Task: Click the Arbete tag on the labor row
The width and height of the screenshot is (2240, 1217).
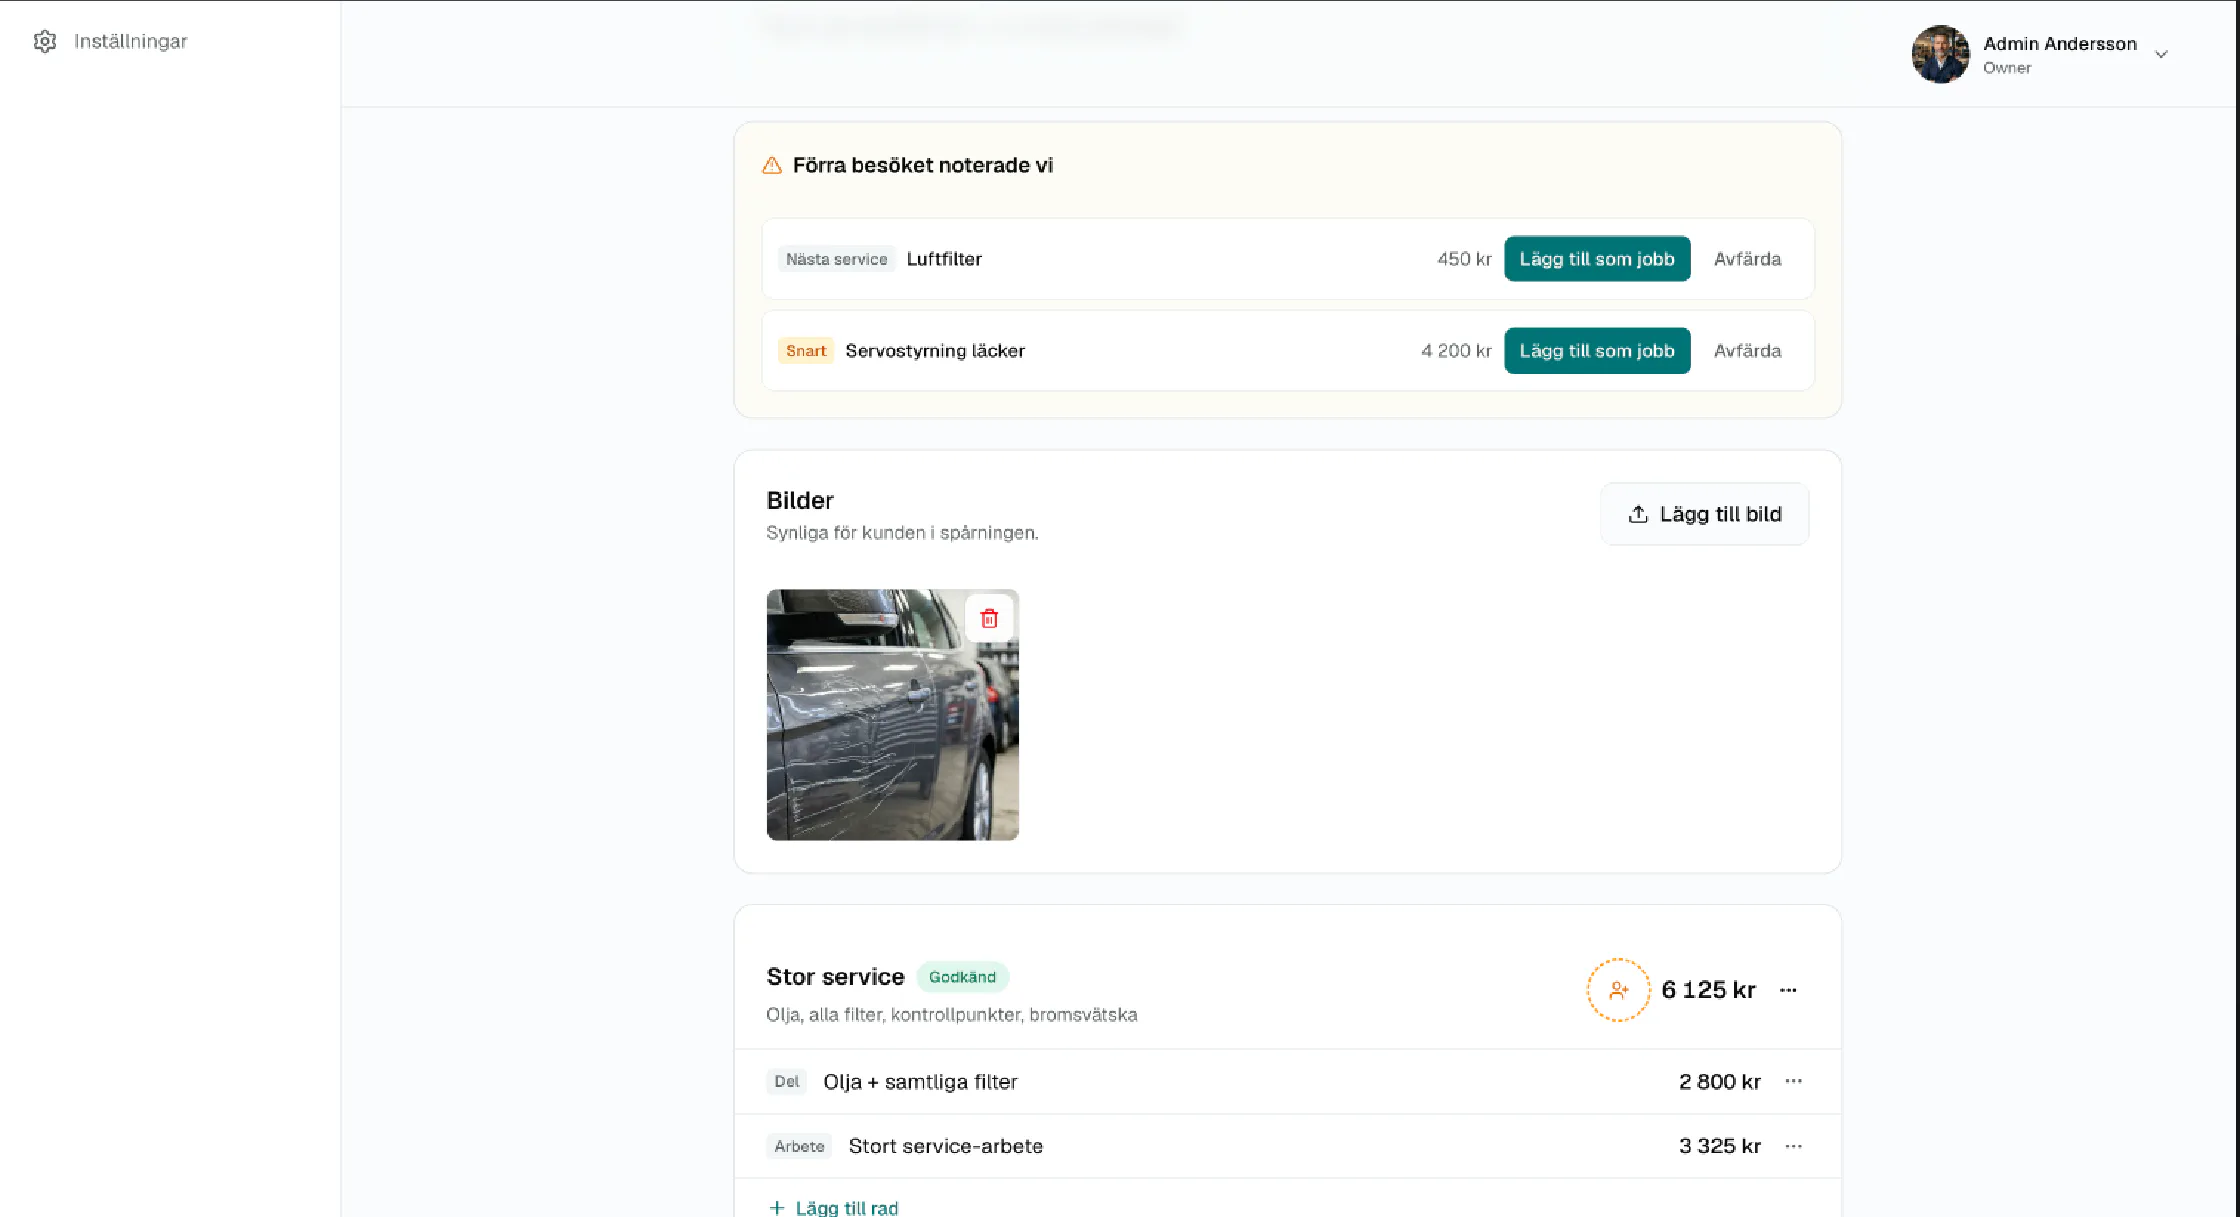Action: point(799,1146)
